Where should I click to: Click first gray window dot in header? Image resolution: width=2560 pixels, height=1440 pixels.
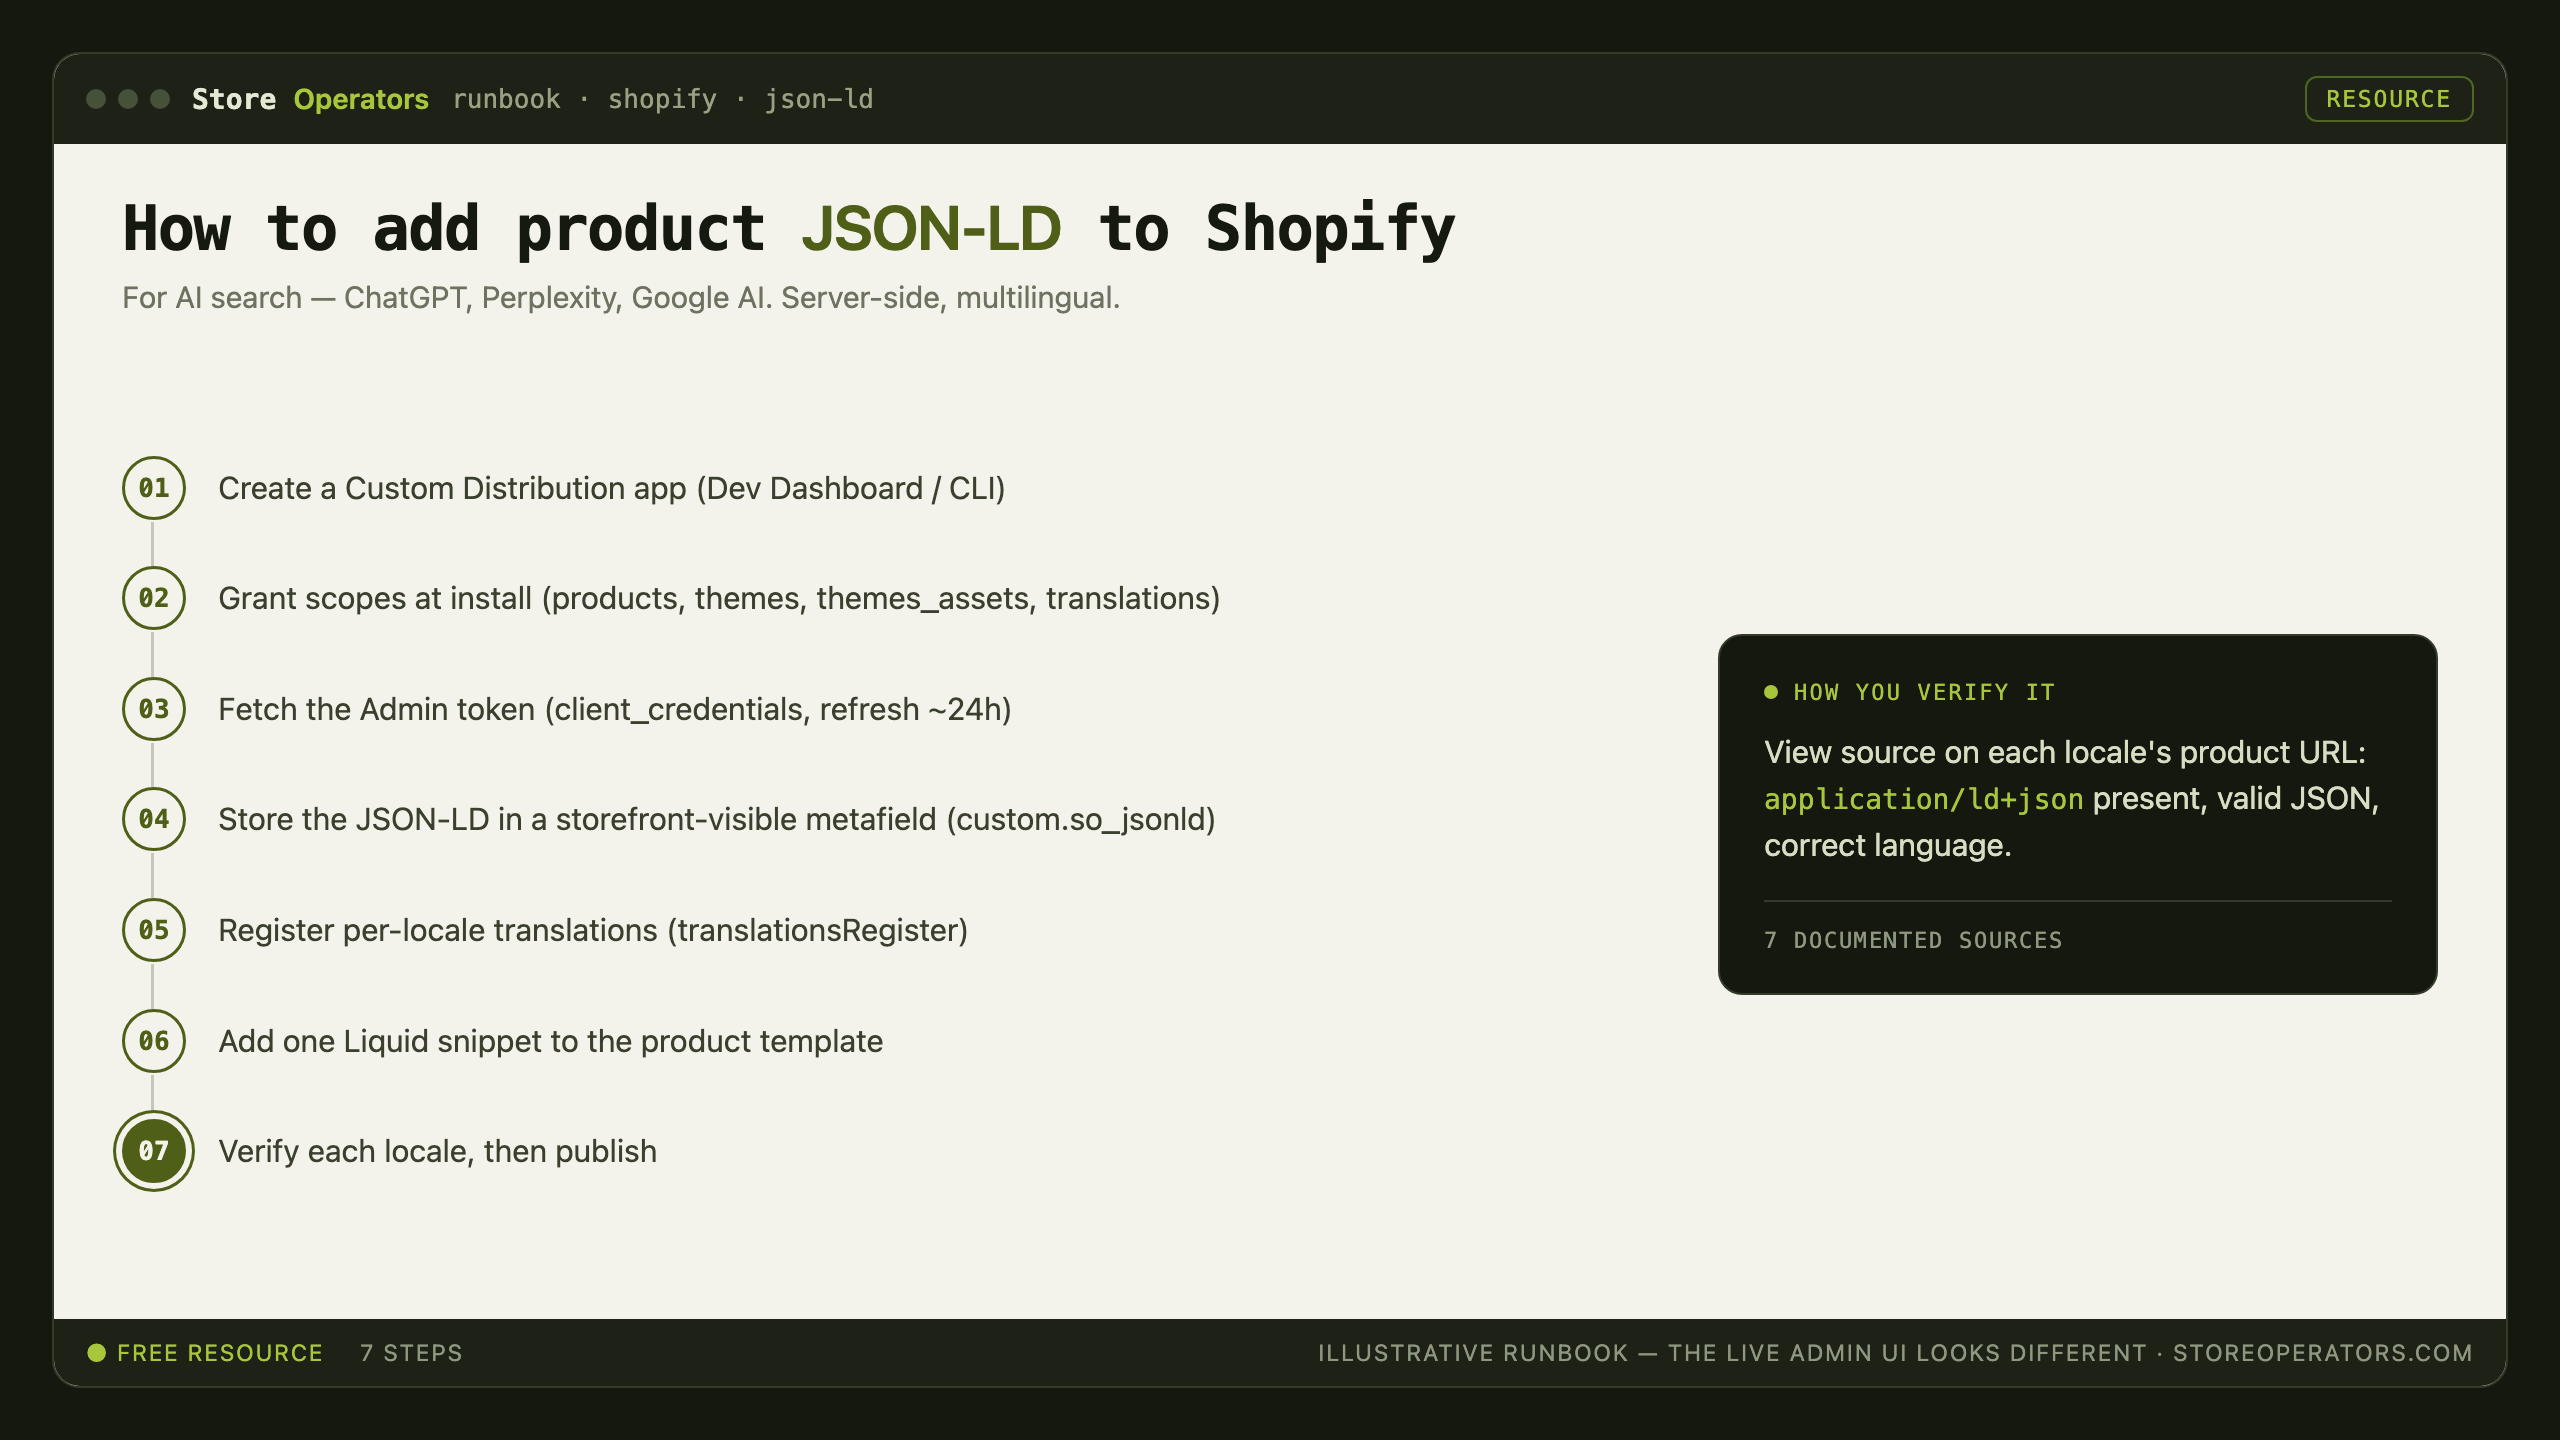96,99
